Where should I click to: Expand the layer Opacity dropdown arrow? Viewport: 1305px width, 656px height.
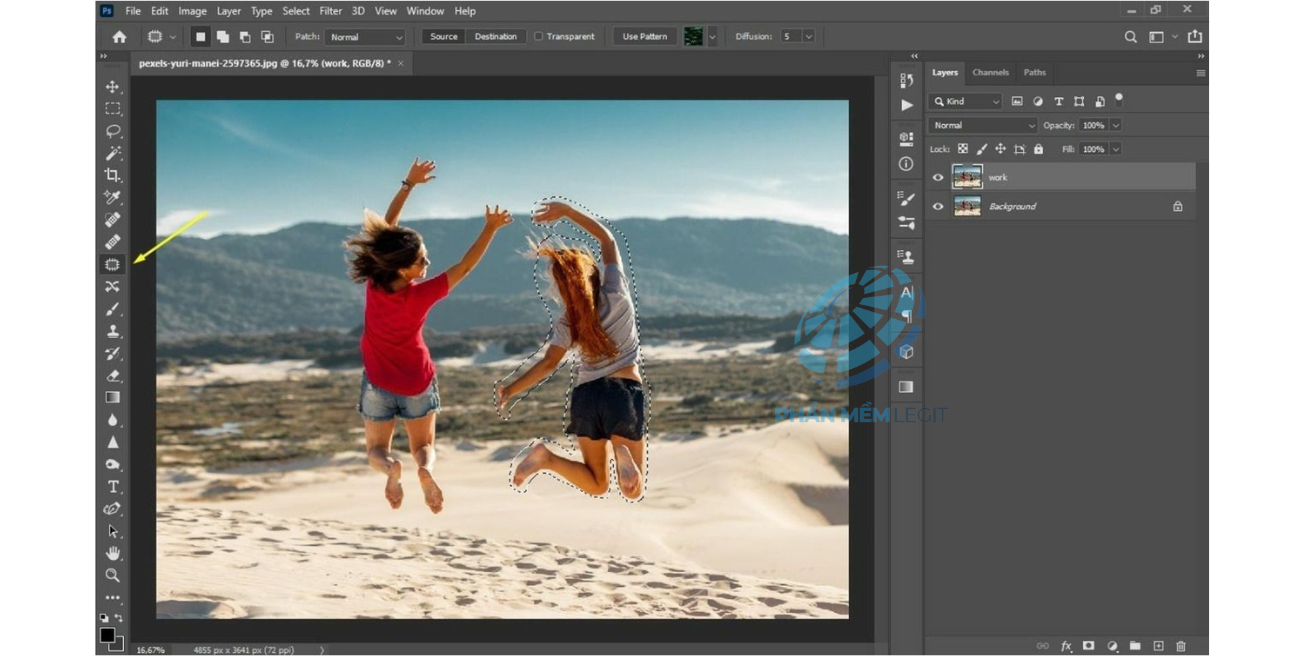point(1115,126)
